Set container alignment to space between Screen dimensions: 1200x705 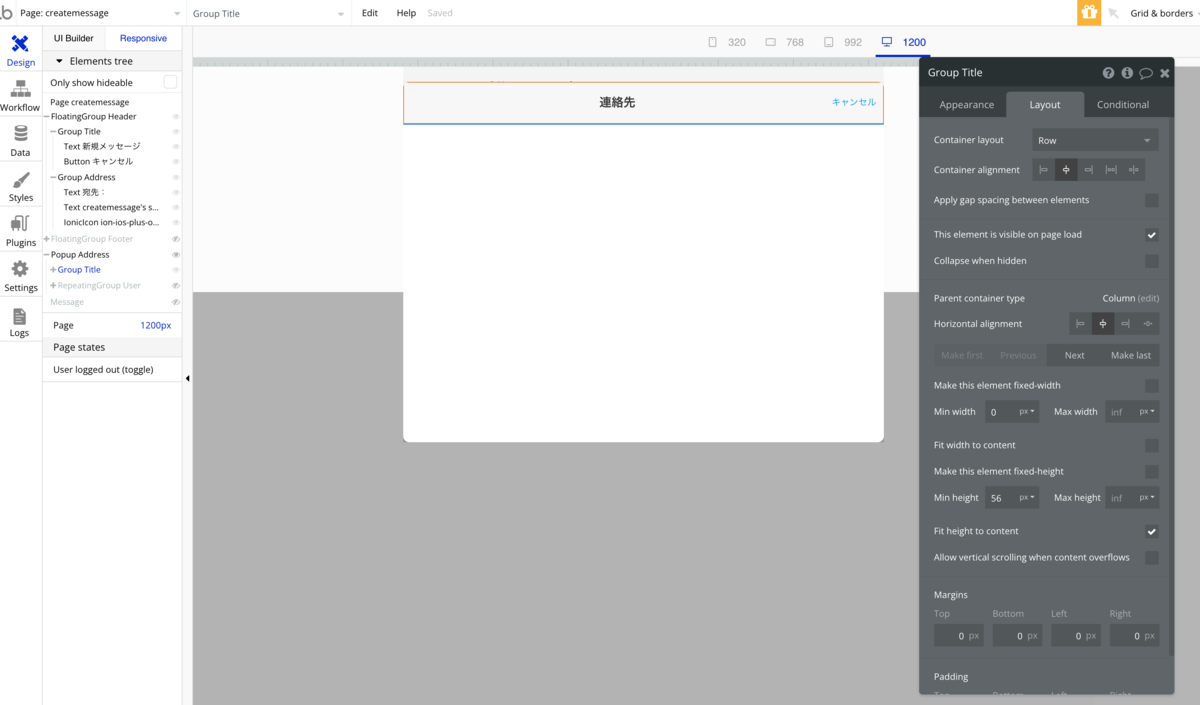1111,170
